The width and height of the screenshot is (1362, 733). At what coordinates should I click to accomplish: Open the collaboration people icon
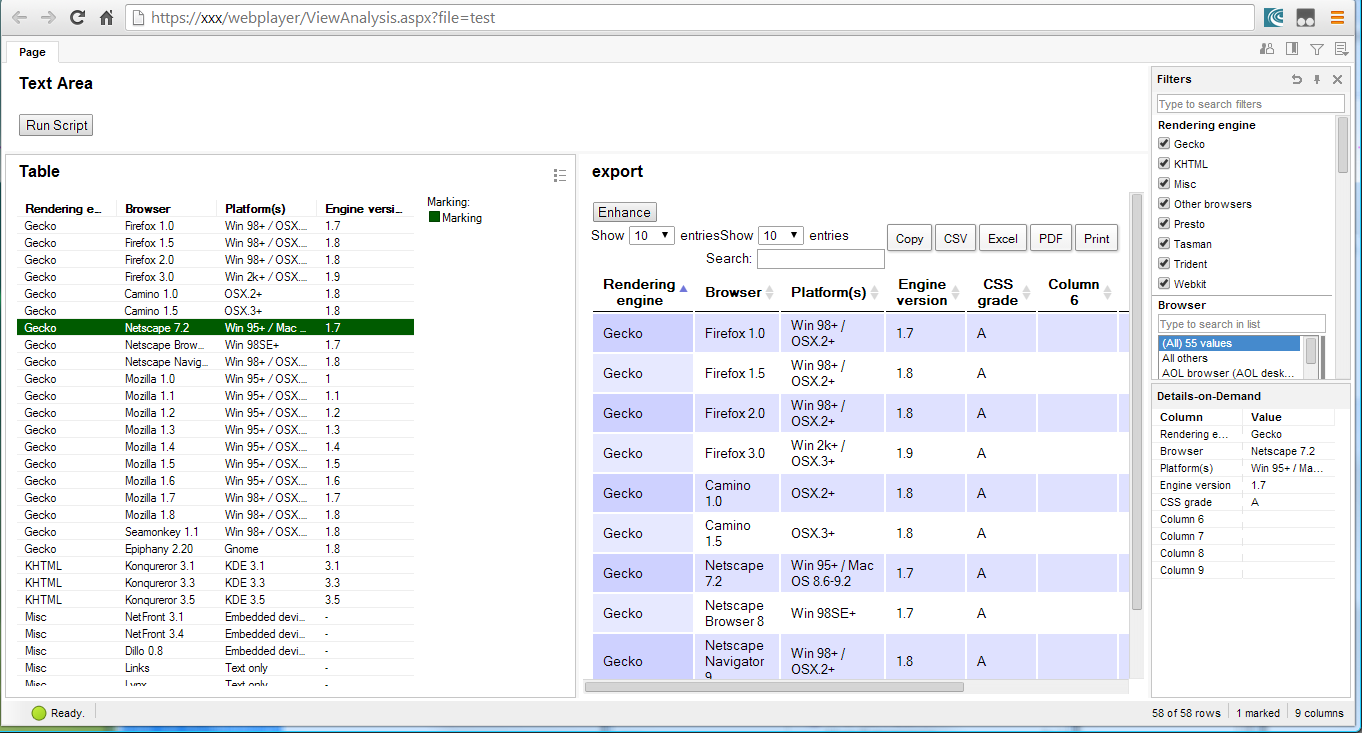click(x=1267, y=48)
